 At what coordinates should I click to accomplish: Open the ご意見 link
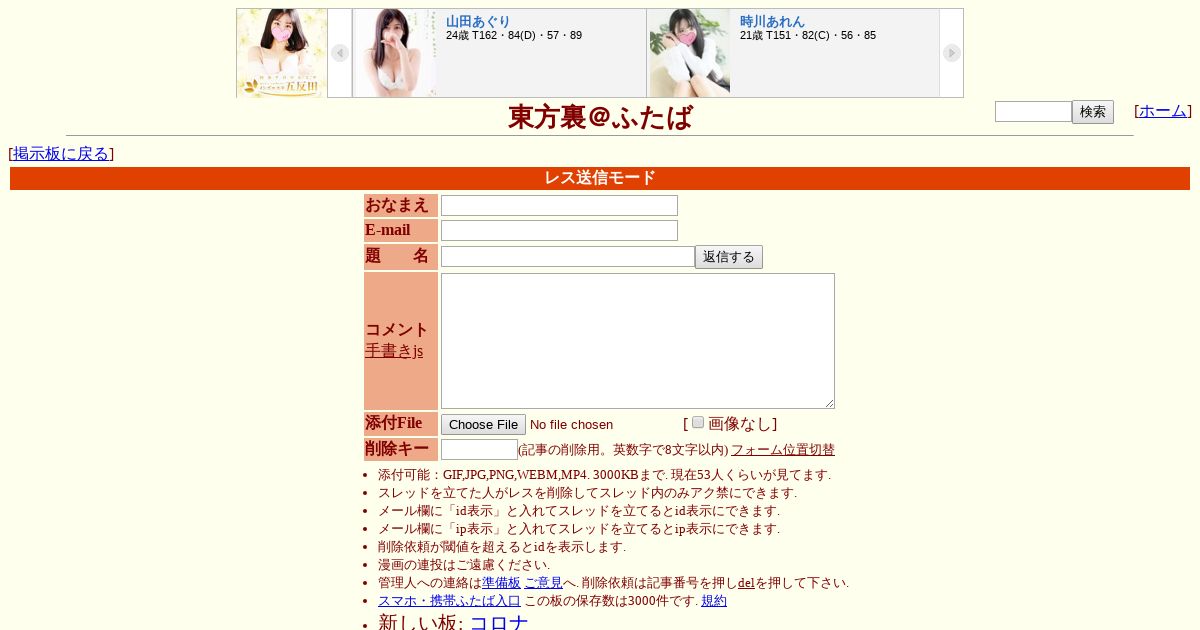point(543,583)
